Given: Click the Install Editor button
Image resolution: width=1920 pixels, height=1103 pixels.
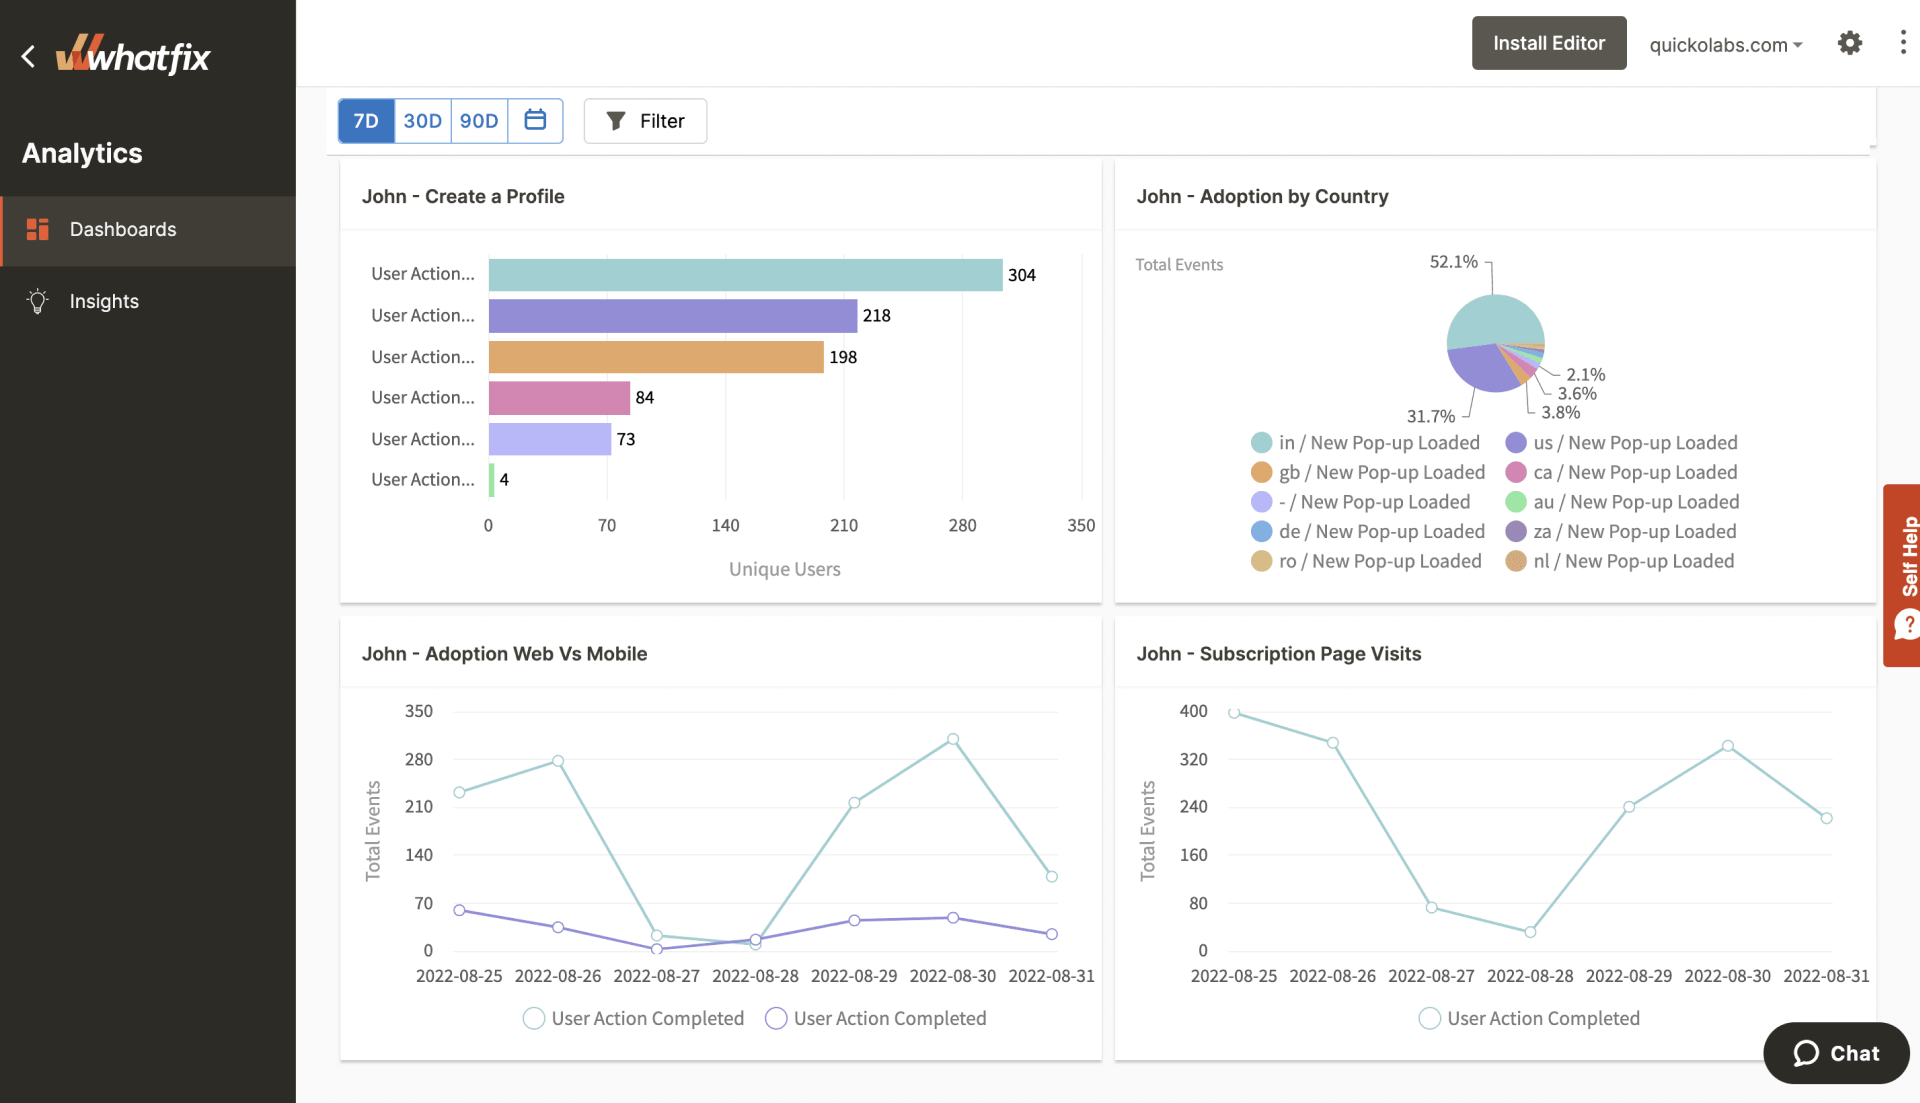Looking at the screenshot, I should point(1549,42).
